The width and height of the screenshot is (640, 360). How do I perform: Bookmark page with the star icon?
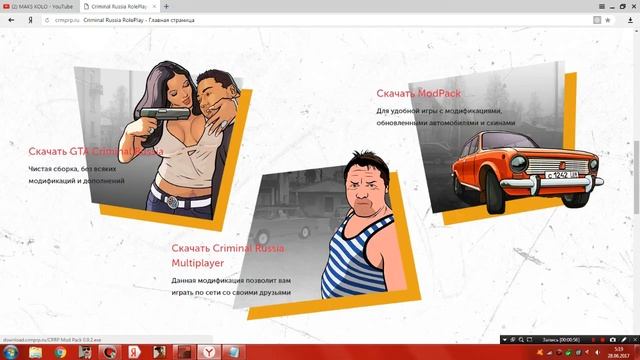608,20
